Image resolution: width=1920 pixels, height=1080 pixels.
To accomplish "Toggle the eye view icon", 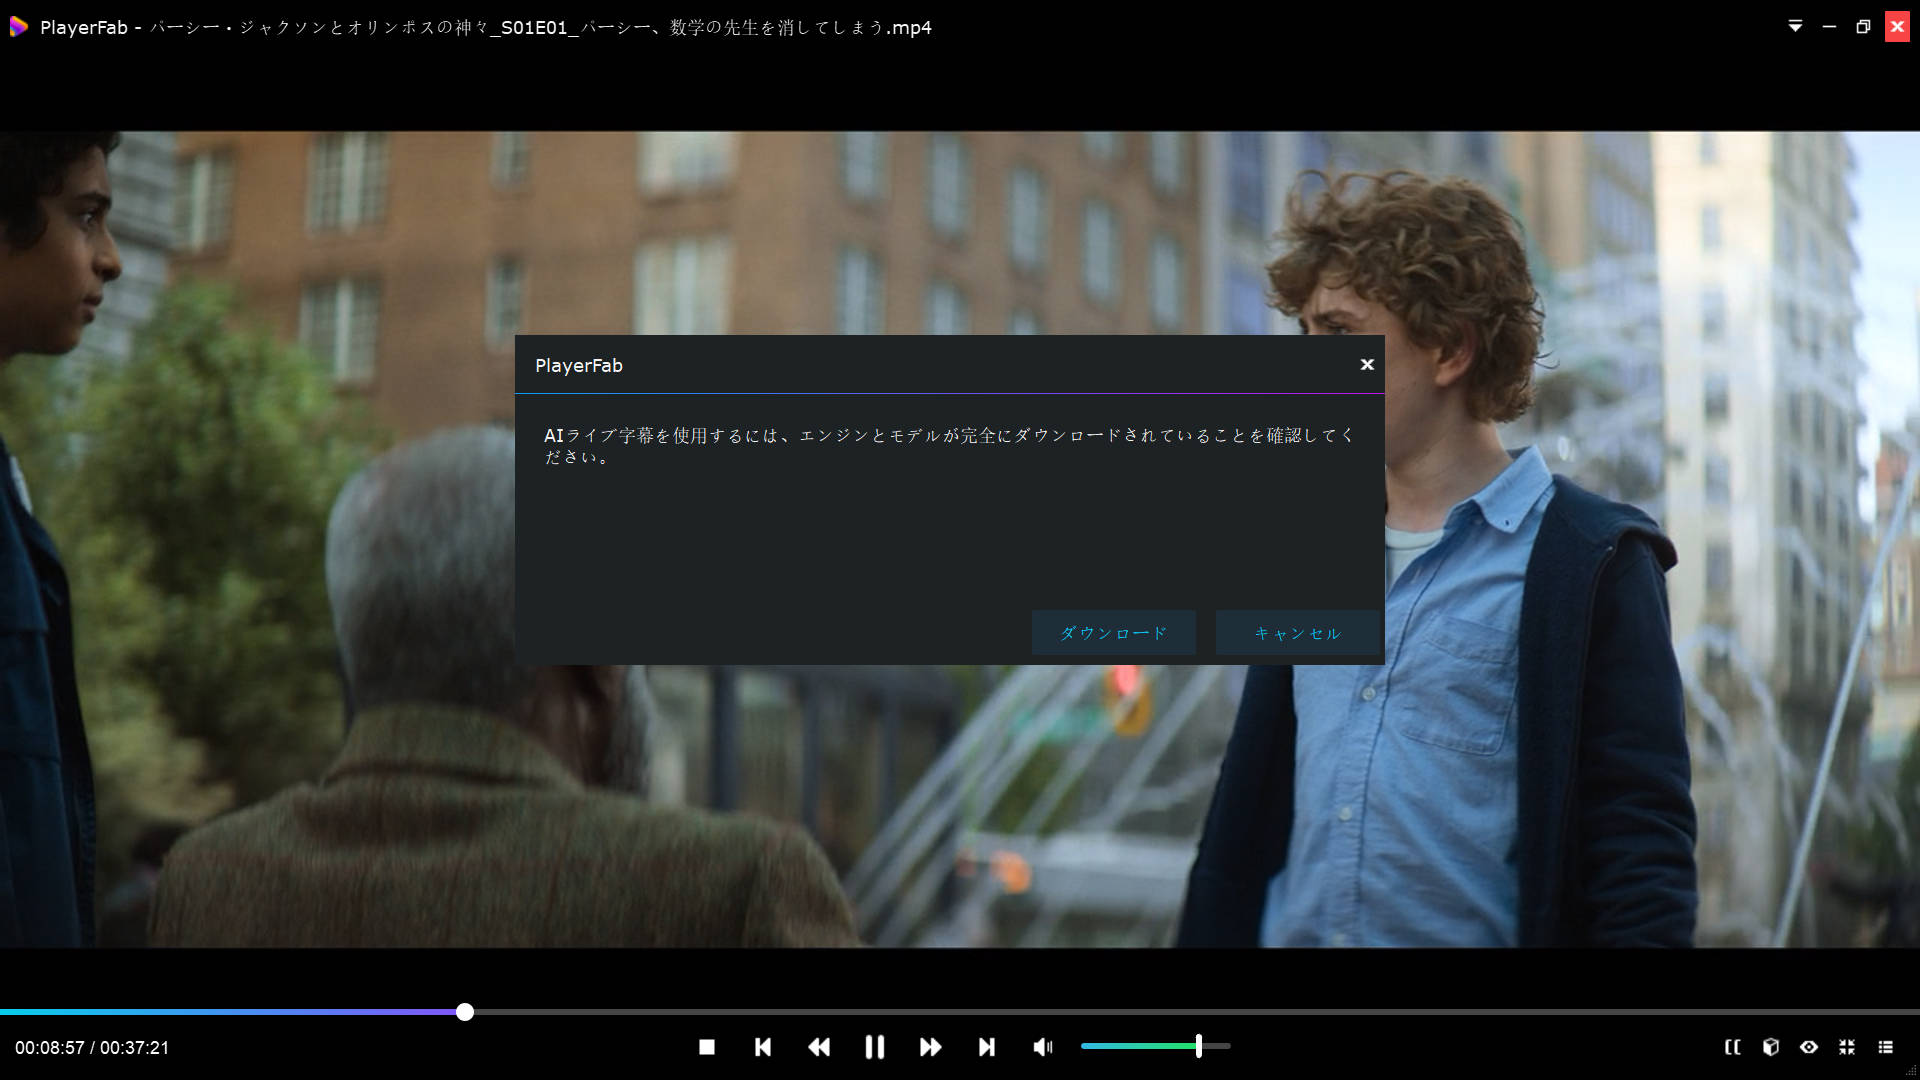I will (1809, 1047).
